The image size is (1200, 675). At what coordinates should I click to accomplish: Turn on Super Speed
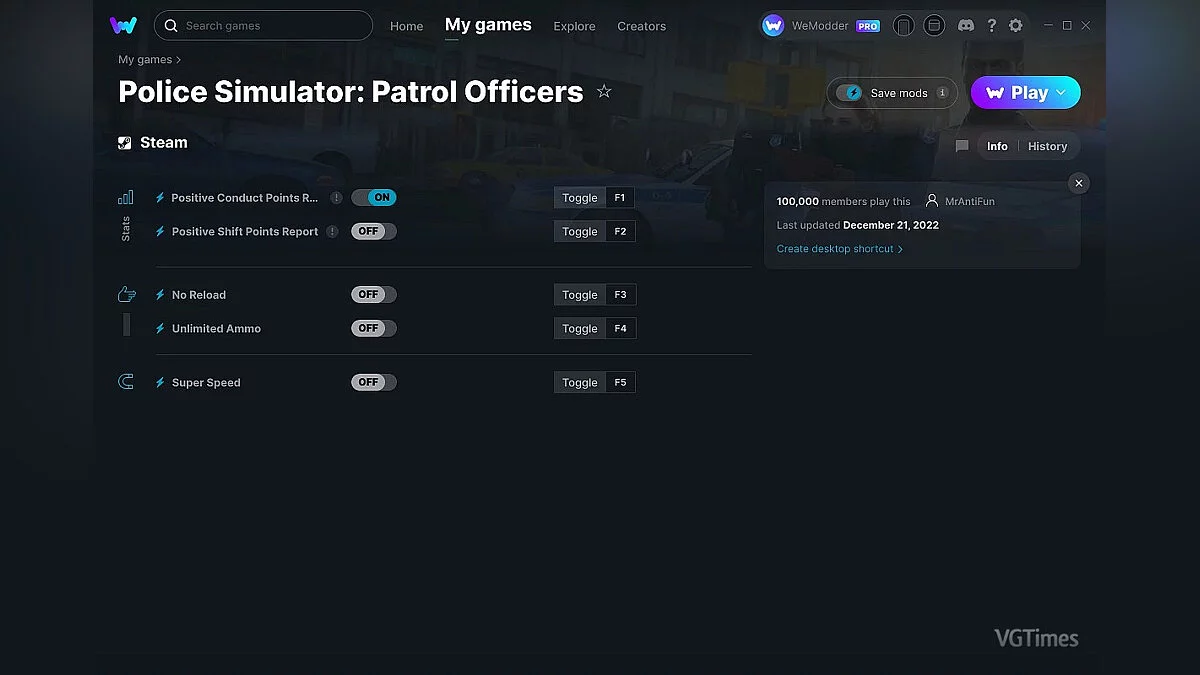click(x=373, y=382)
